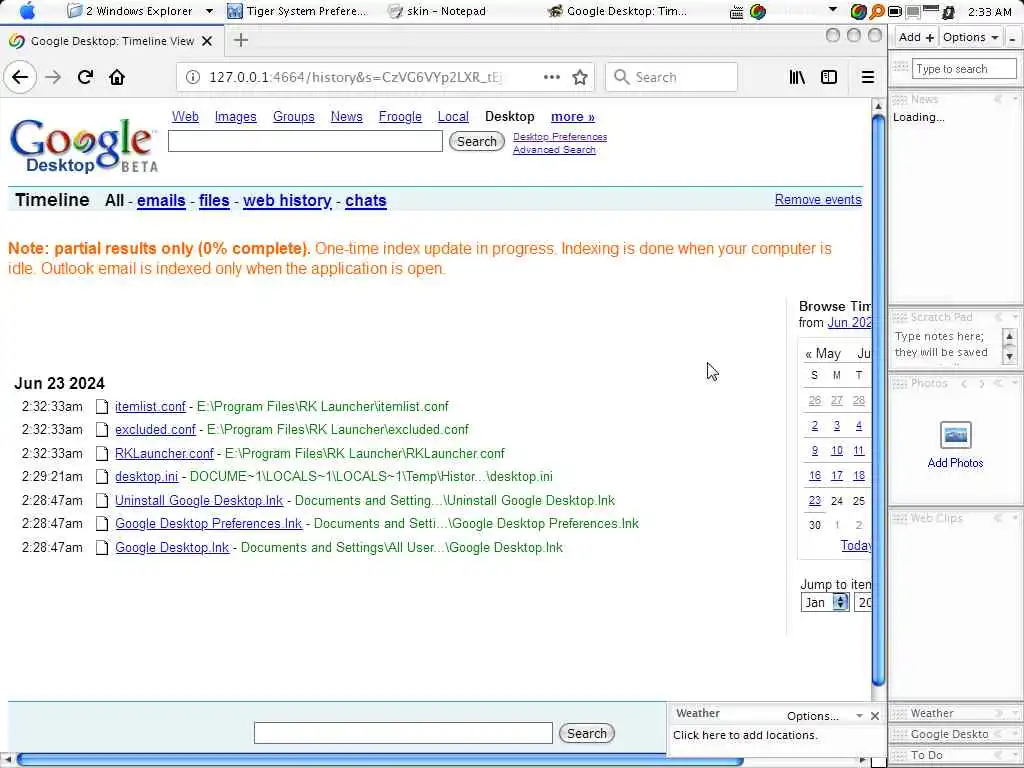Click the bottom page search field
The height and width of the screenshot is (768, 1024).
[403, 733]
